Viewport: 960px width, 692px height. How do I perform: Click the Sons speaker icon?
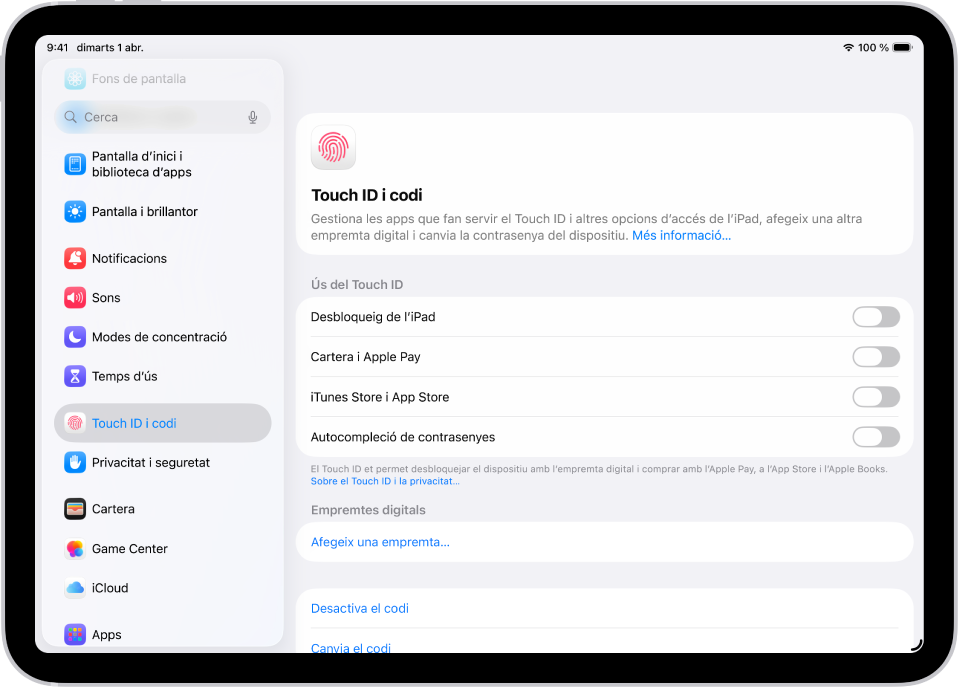(75, 297)
